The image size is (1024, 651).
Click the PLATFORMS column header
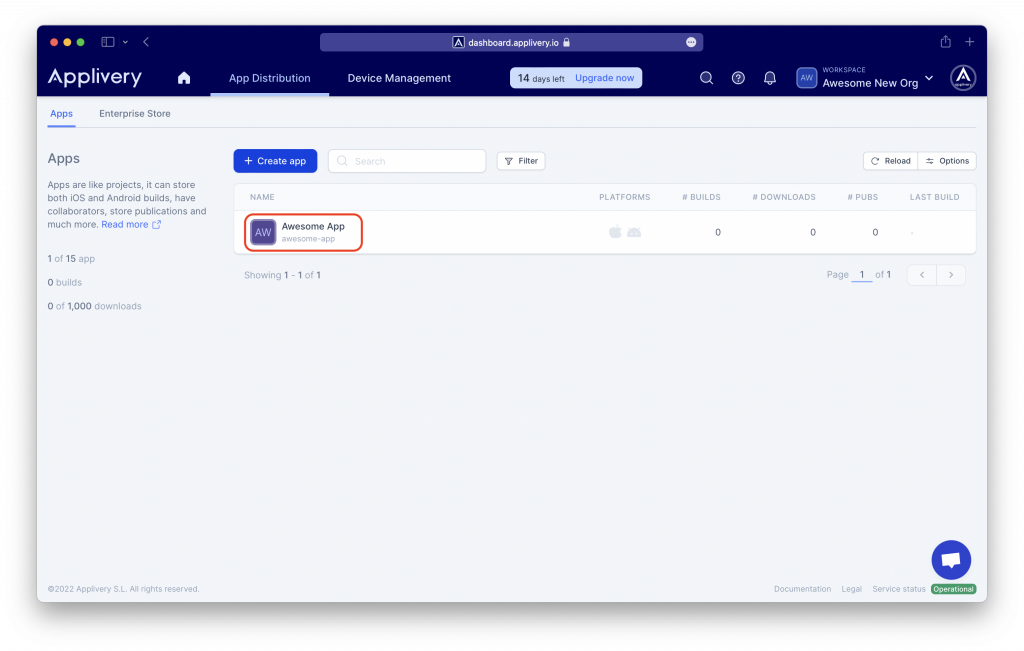pyautogui.click(x=624, y=197)
